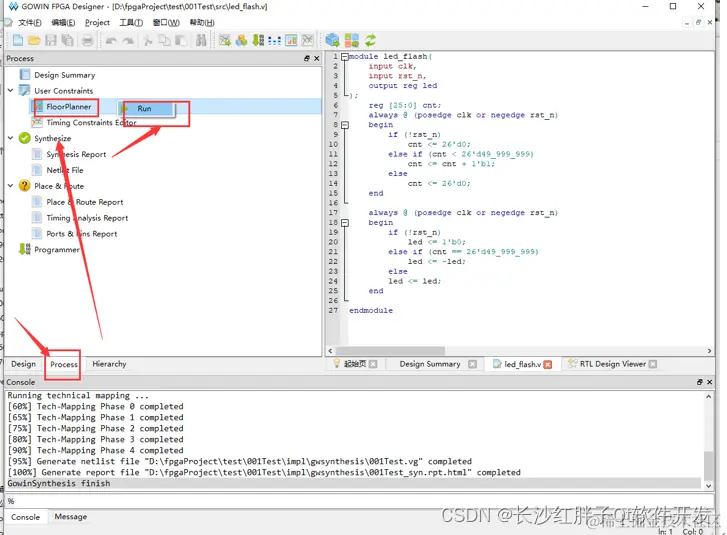Select the Console bottom tab
727x535 pixels.
point(26,517)
